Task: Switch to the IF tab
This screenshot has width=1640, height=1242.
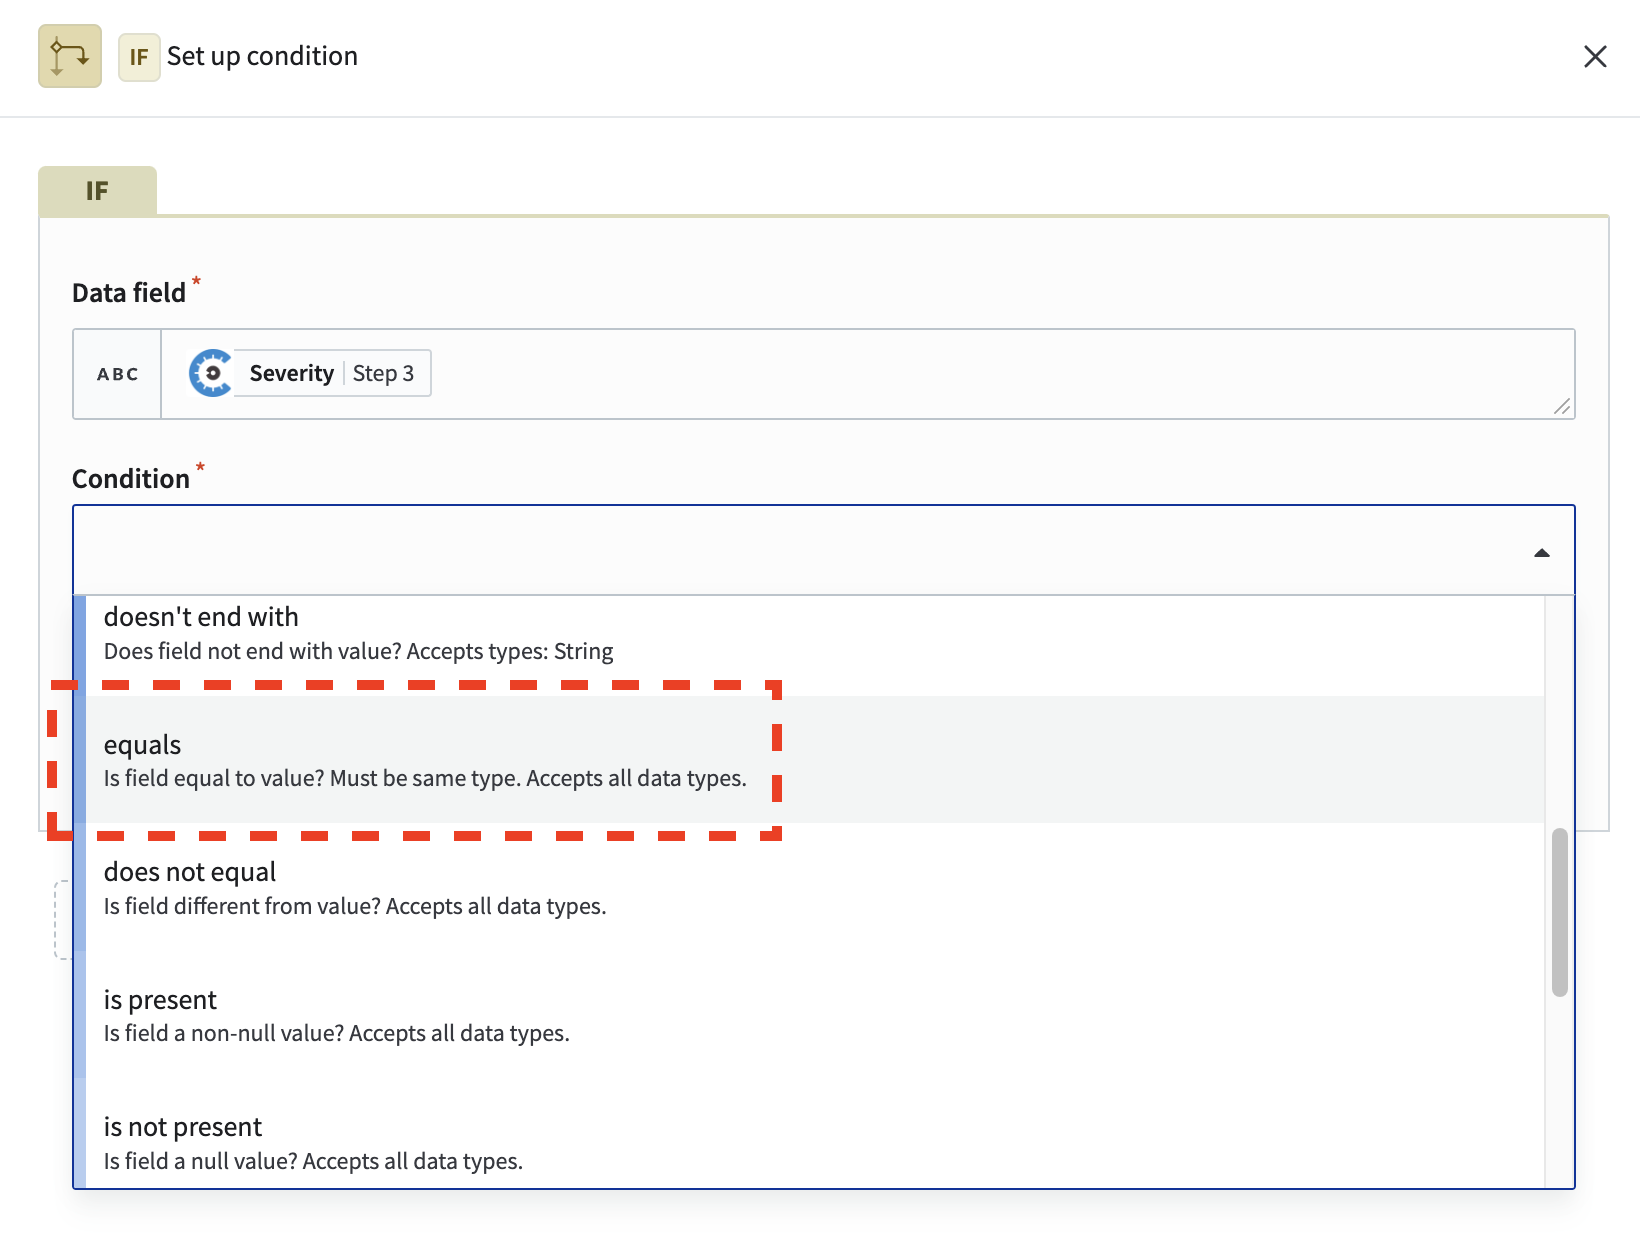Action: (x=97, y=191)
